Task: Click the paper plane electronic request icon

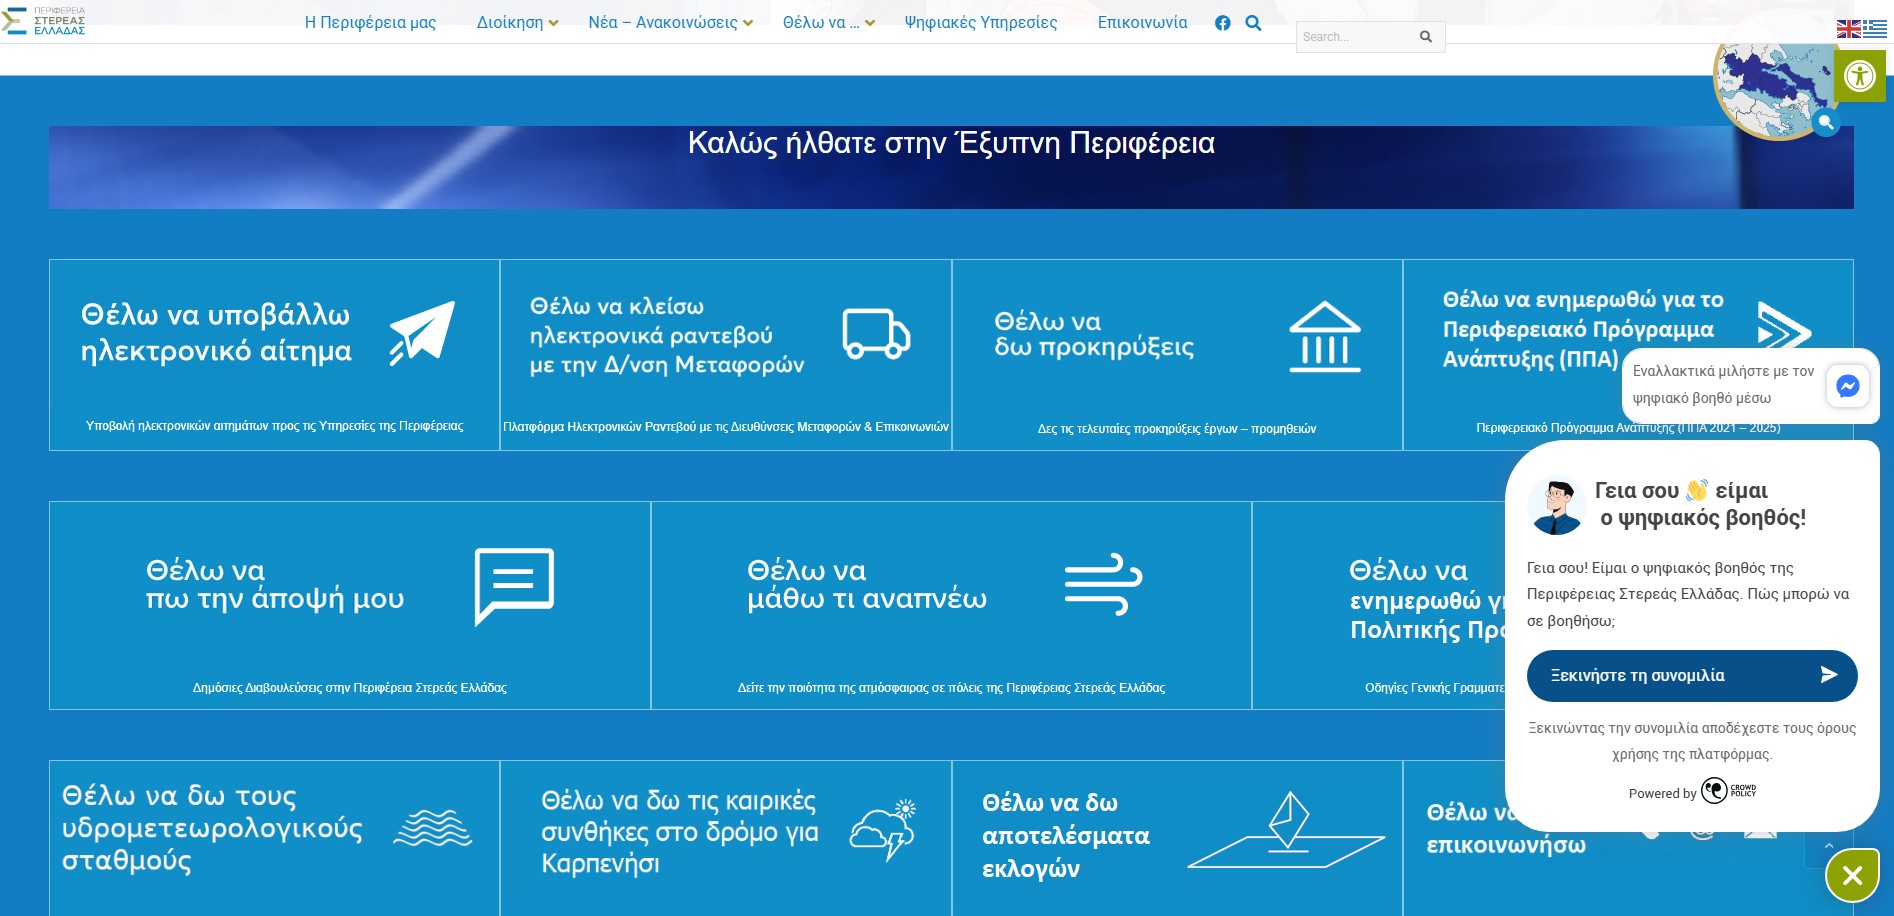Action: 422,333
